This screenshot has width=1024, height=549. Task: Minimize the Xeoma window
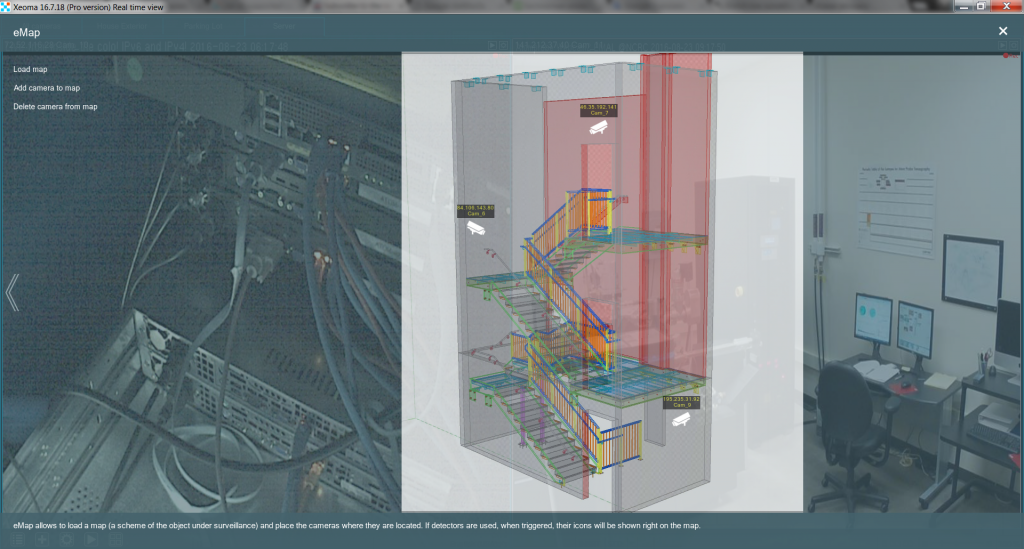(x=964, y=6)
